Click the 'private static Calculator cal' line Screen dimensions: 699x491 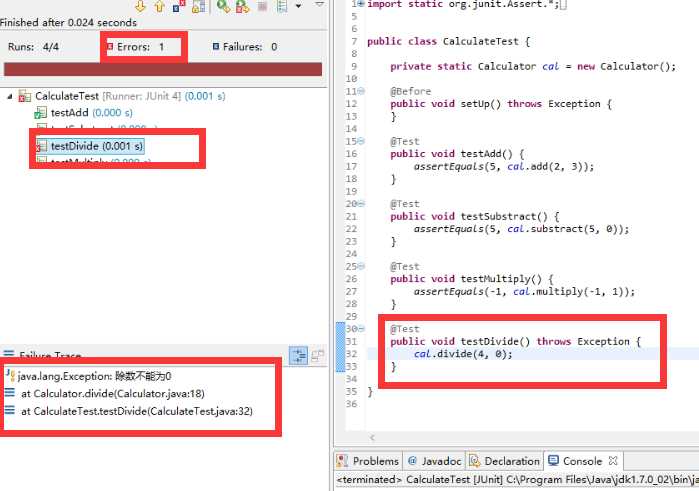(533, 66)
